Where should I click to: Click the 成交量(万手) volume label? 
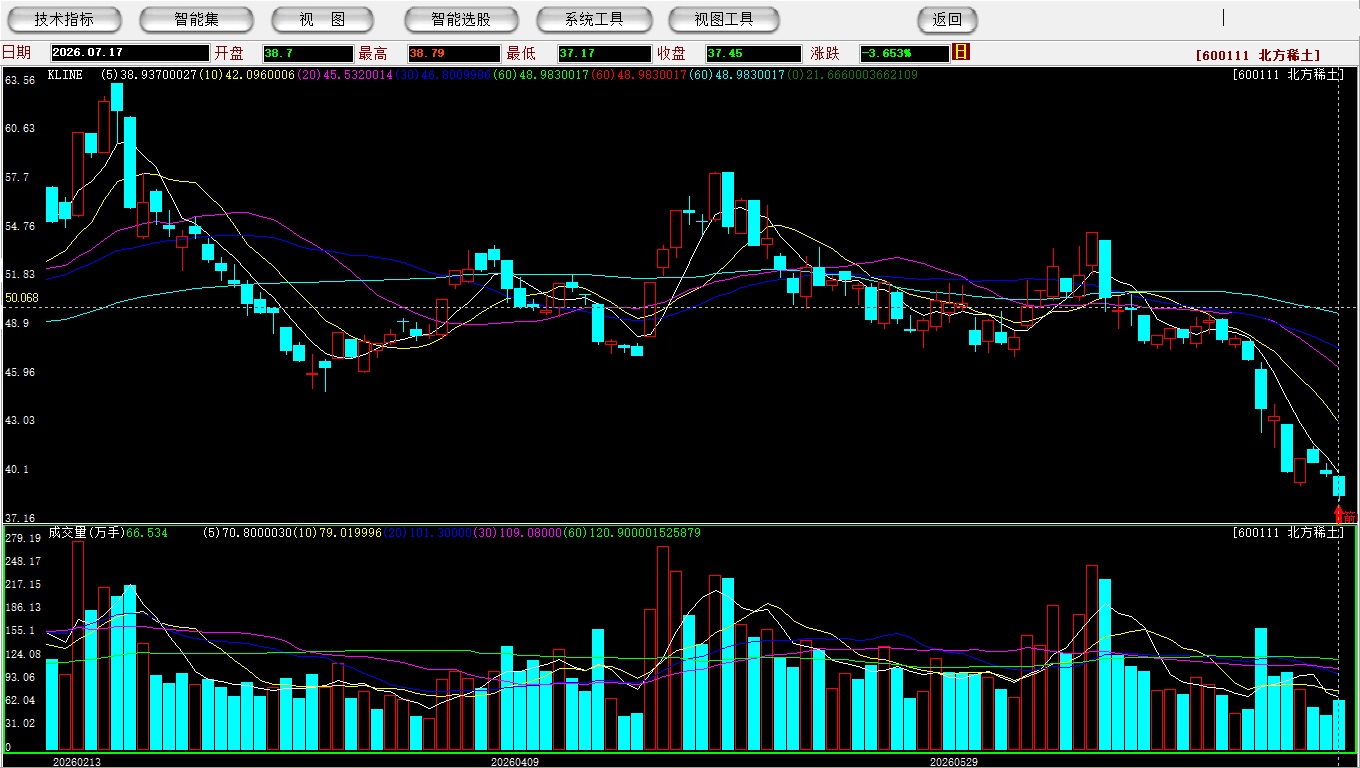85,533
